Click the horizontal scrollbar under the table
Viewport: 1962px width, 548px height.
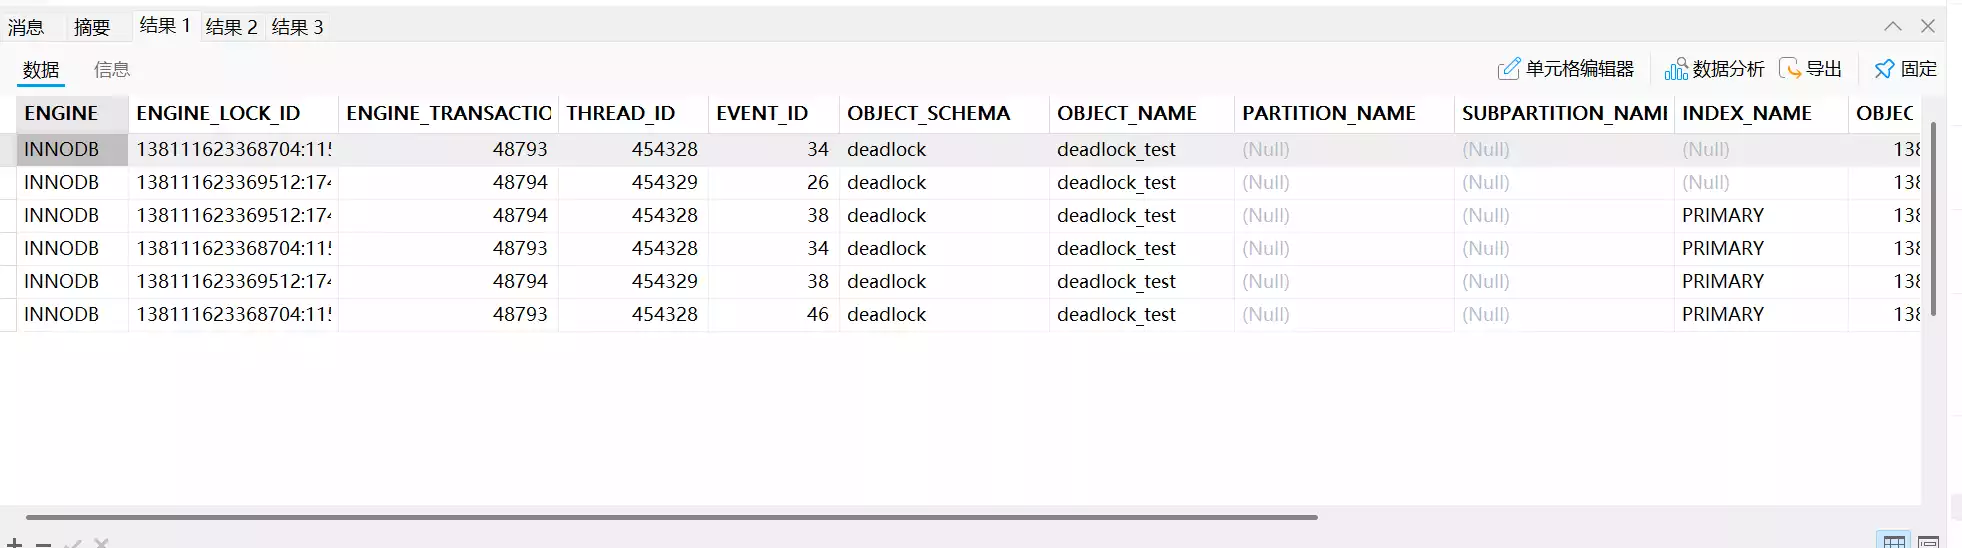point(670,517)
